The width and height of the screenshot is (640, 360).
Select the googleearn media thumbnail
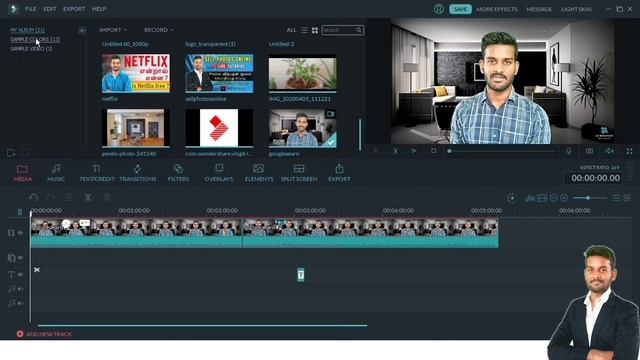[x=302, y=128]
